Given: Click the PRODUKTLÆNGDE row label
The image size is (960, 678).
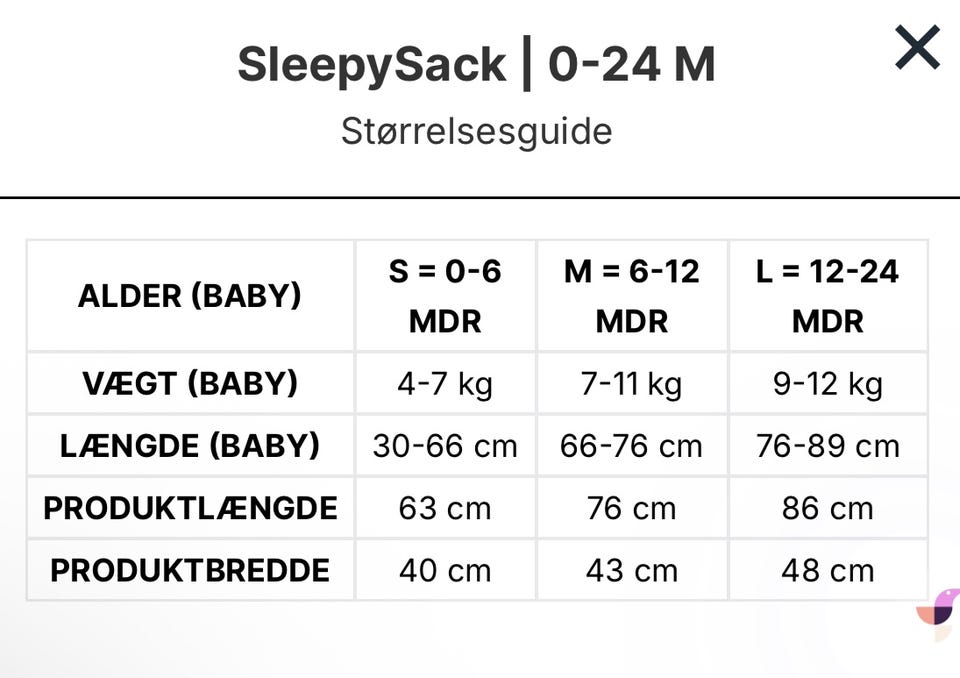Looking at the screenshot, I should pos(190,508).
